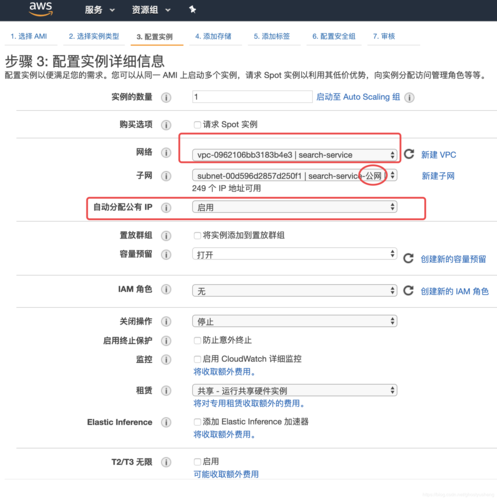Click 创建新的容量预留 link
The width and height of the screenshot is (497, 500).
pyautogui.click(x=453, y=259)
